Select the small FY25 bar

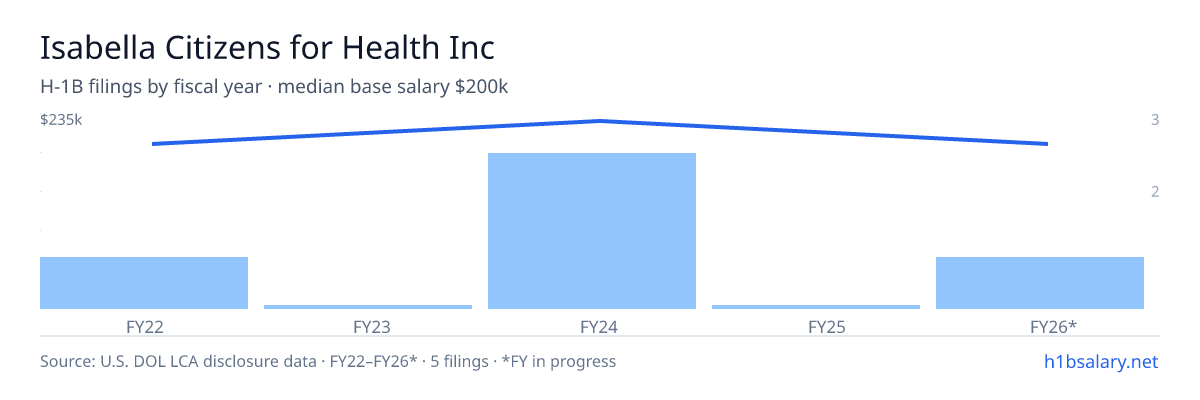(x=816, y=307)
